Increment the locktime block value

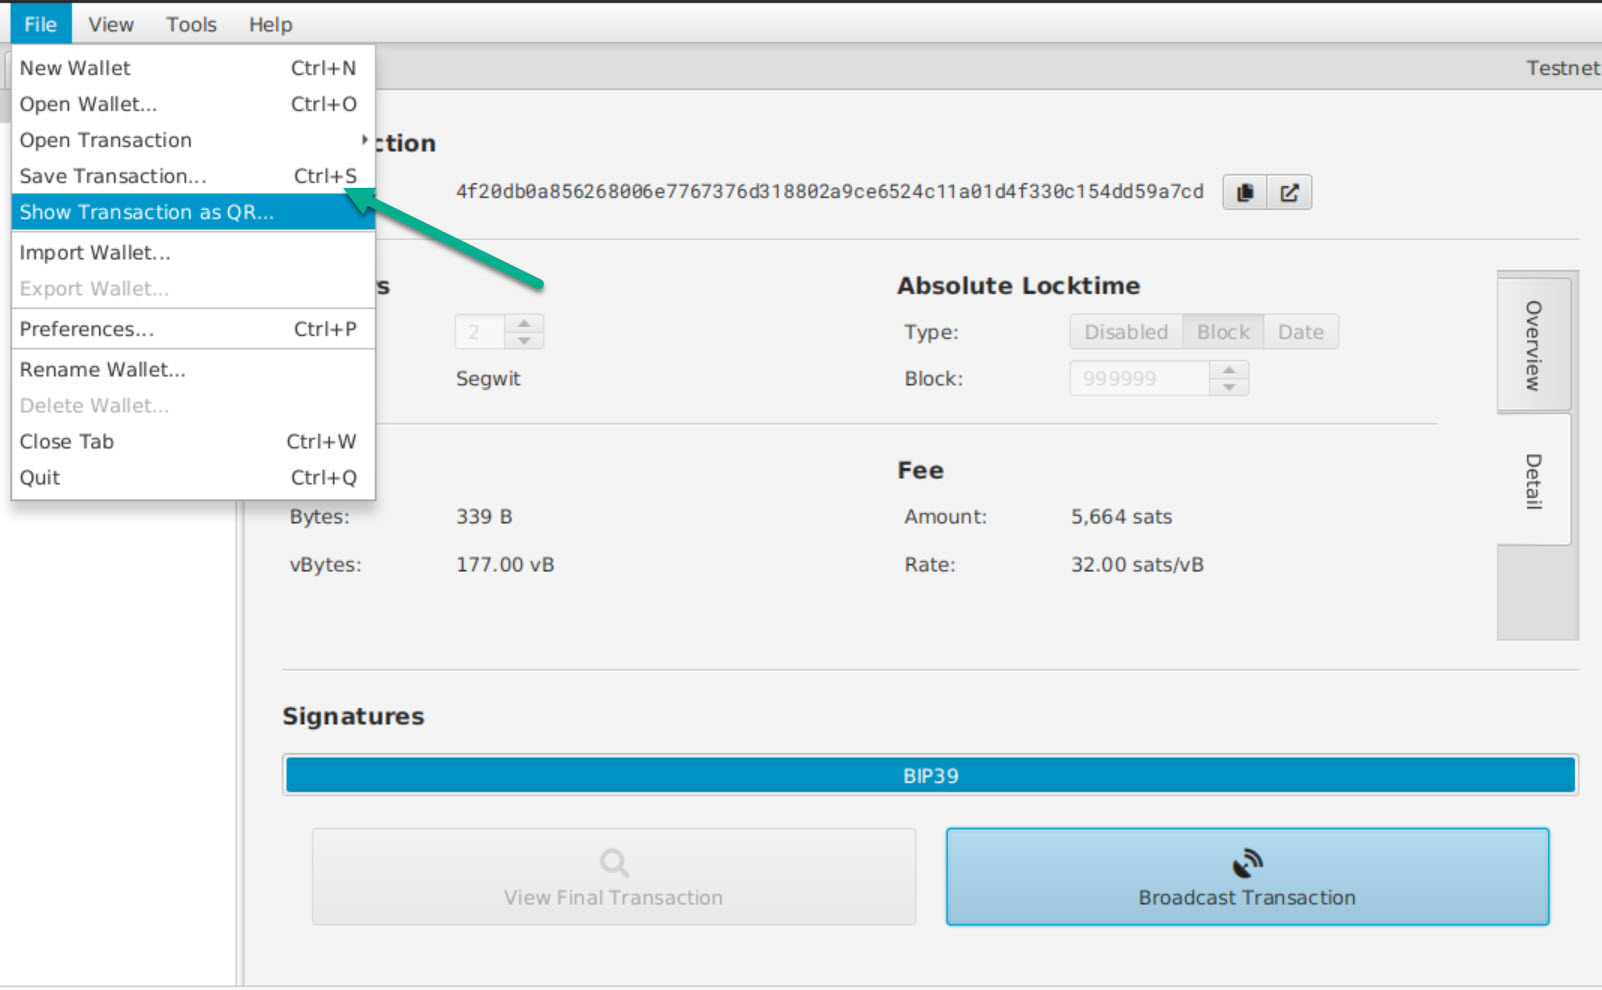(1229, 370)
